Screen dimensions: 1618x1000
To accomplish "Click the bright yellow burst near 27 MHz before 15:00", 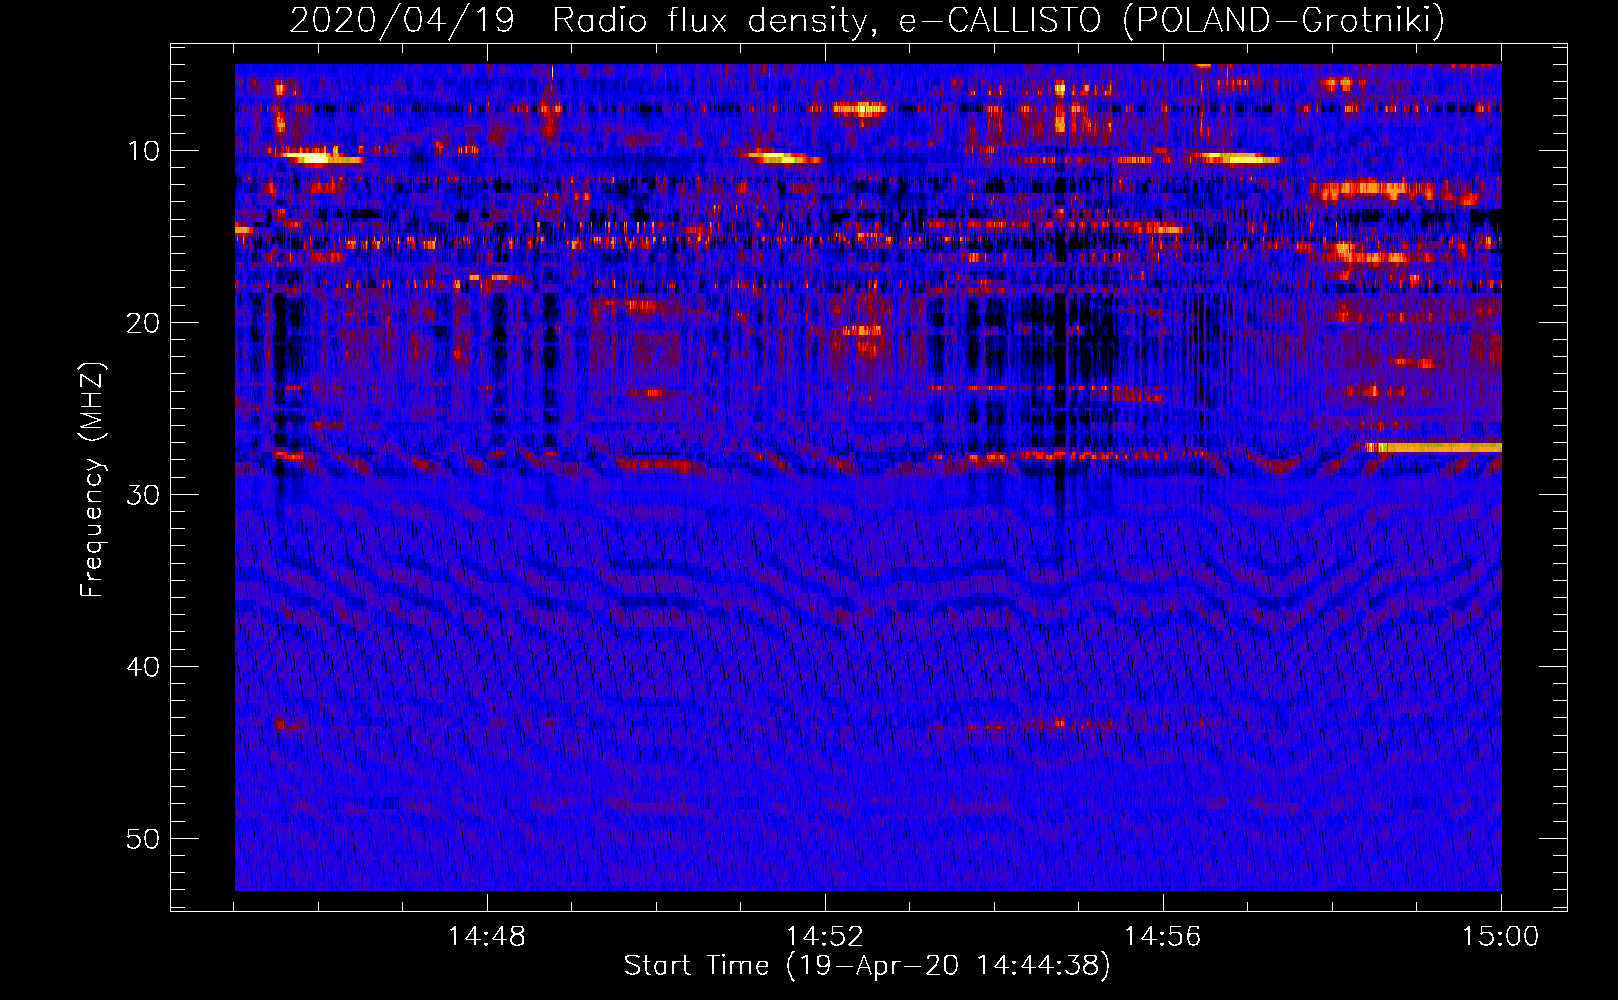I will (1434, 447).
